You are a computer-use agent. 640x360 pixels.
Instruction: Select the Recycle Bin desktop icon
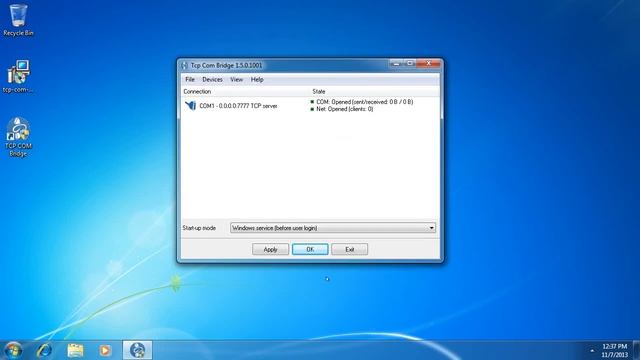[18, 20]
